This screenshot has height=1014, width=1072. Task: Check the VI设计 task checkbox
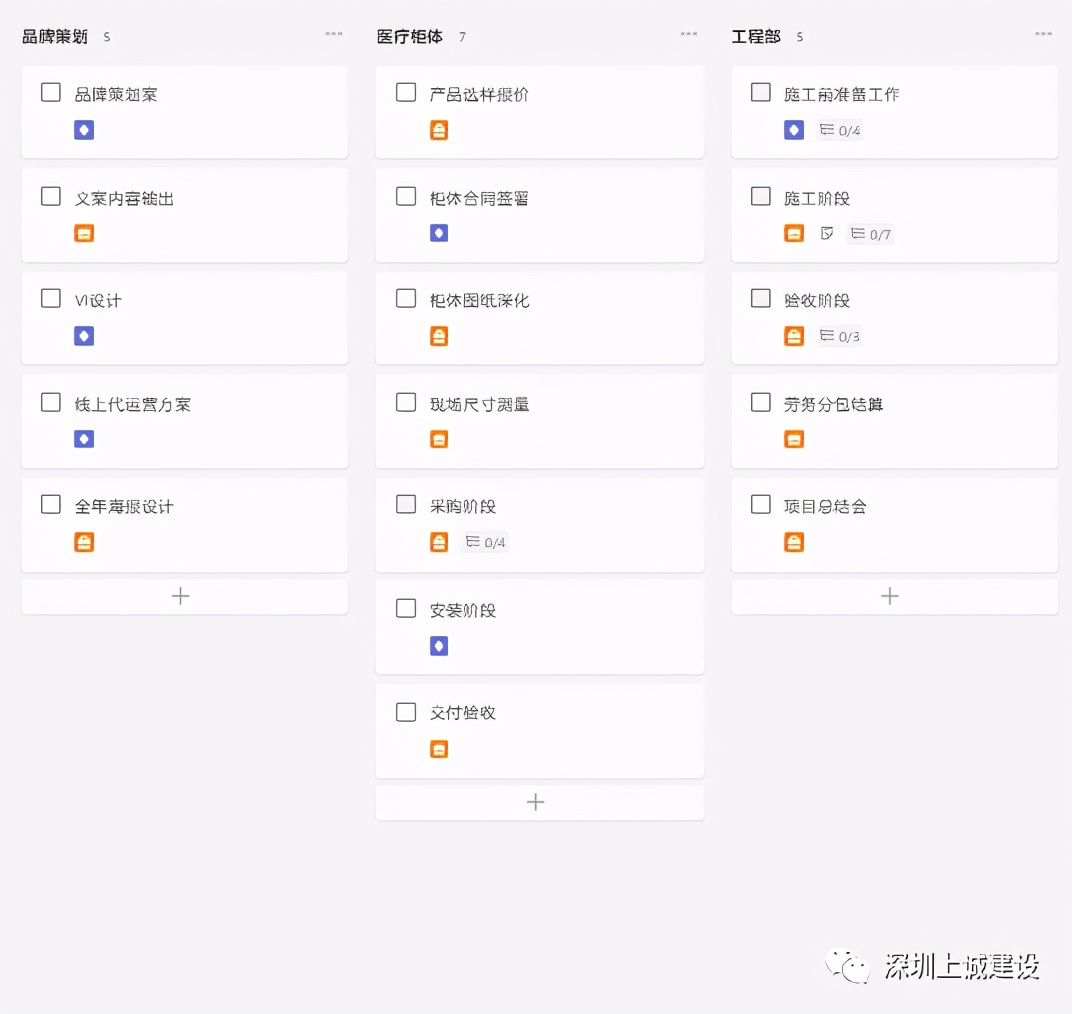(x=51, y=299)
